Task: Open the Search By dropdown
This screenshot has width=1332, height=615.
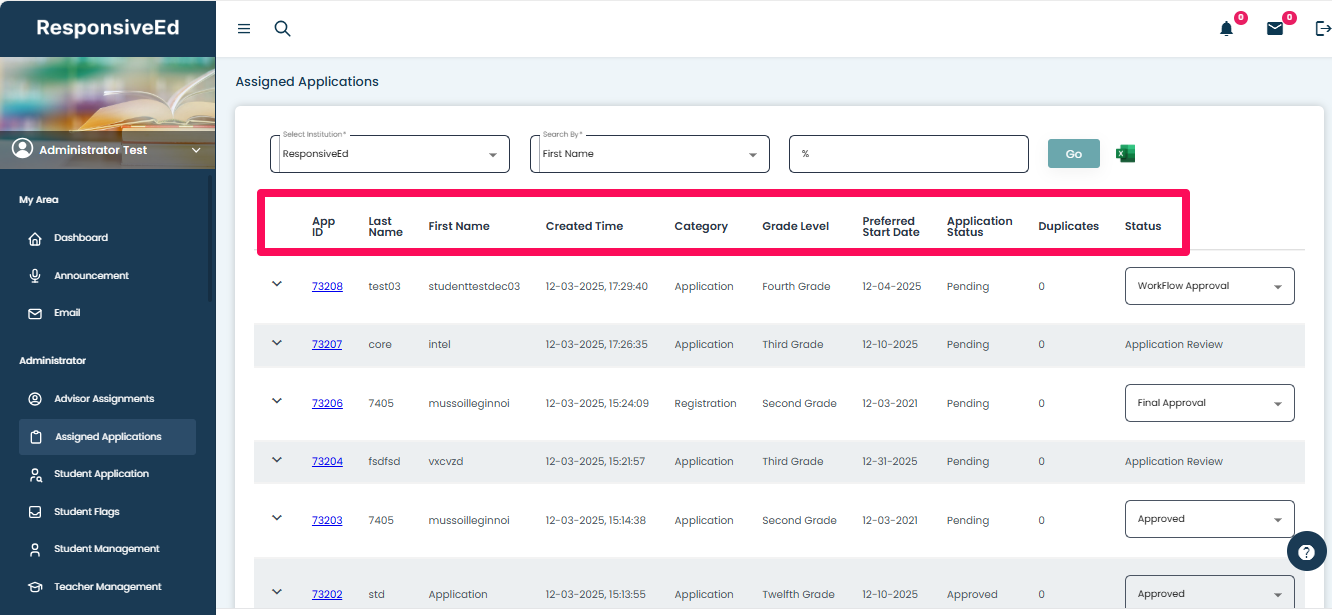Action: tap(649, 154)
